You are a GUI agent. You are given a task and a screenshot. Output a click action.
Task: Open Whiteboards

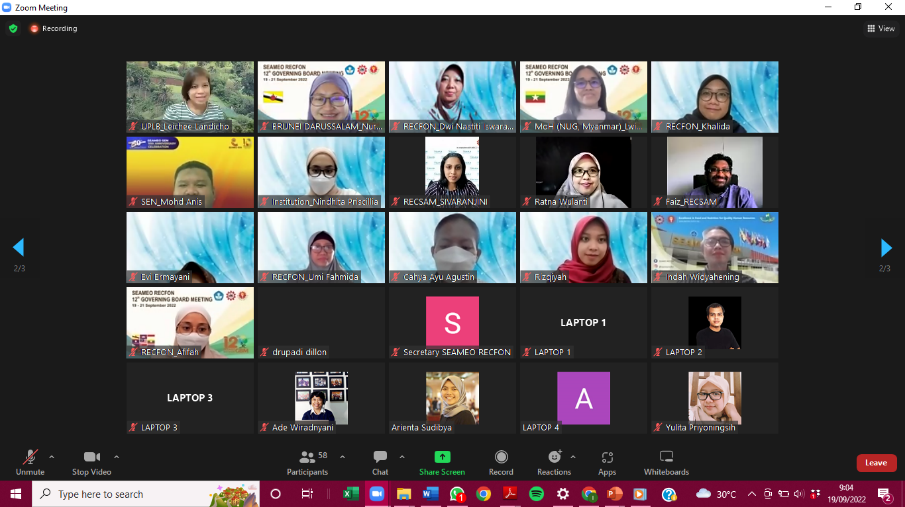666,461
